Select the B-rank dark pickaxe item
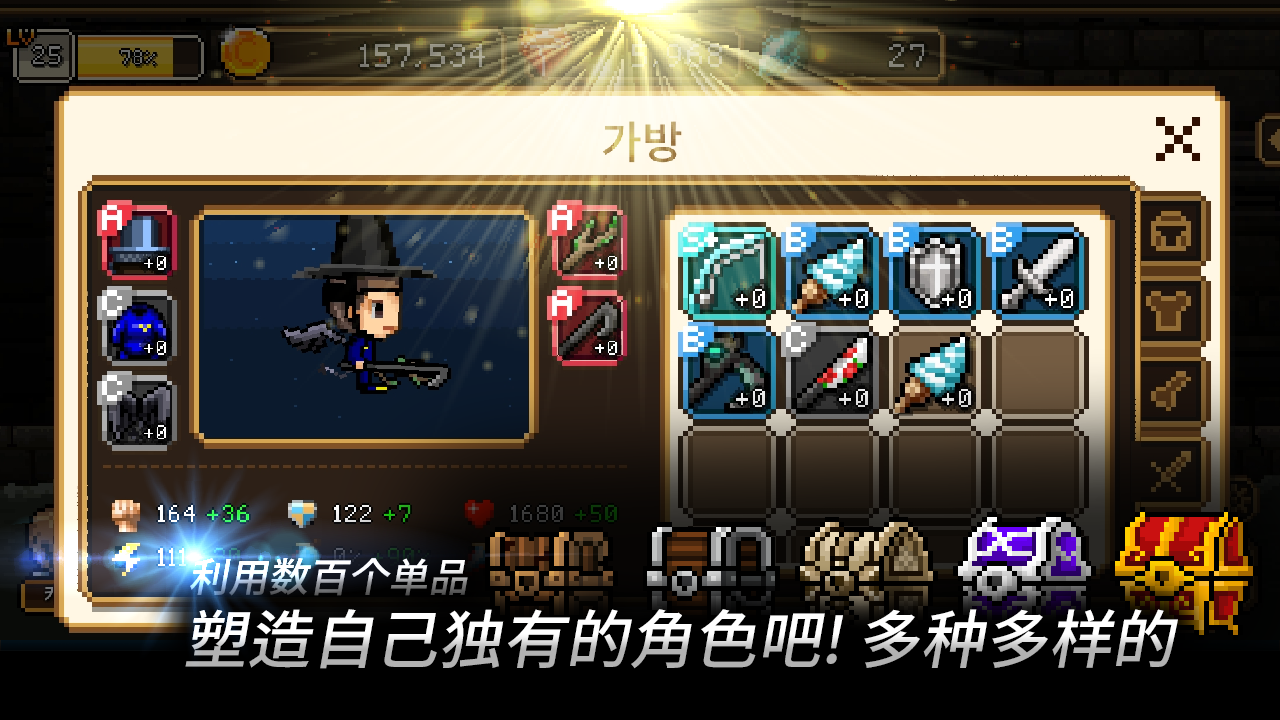Viewport: 1280px width, 720px height. (x=726, y=372)
